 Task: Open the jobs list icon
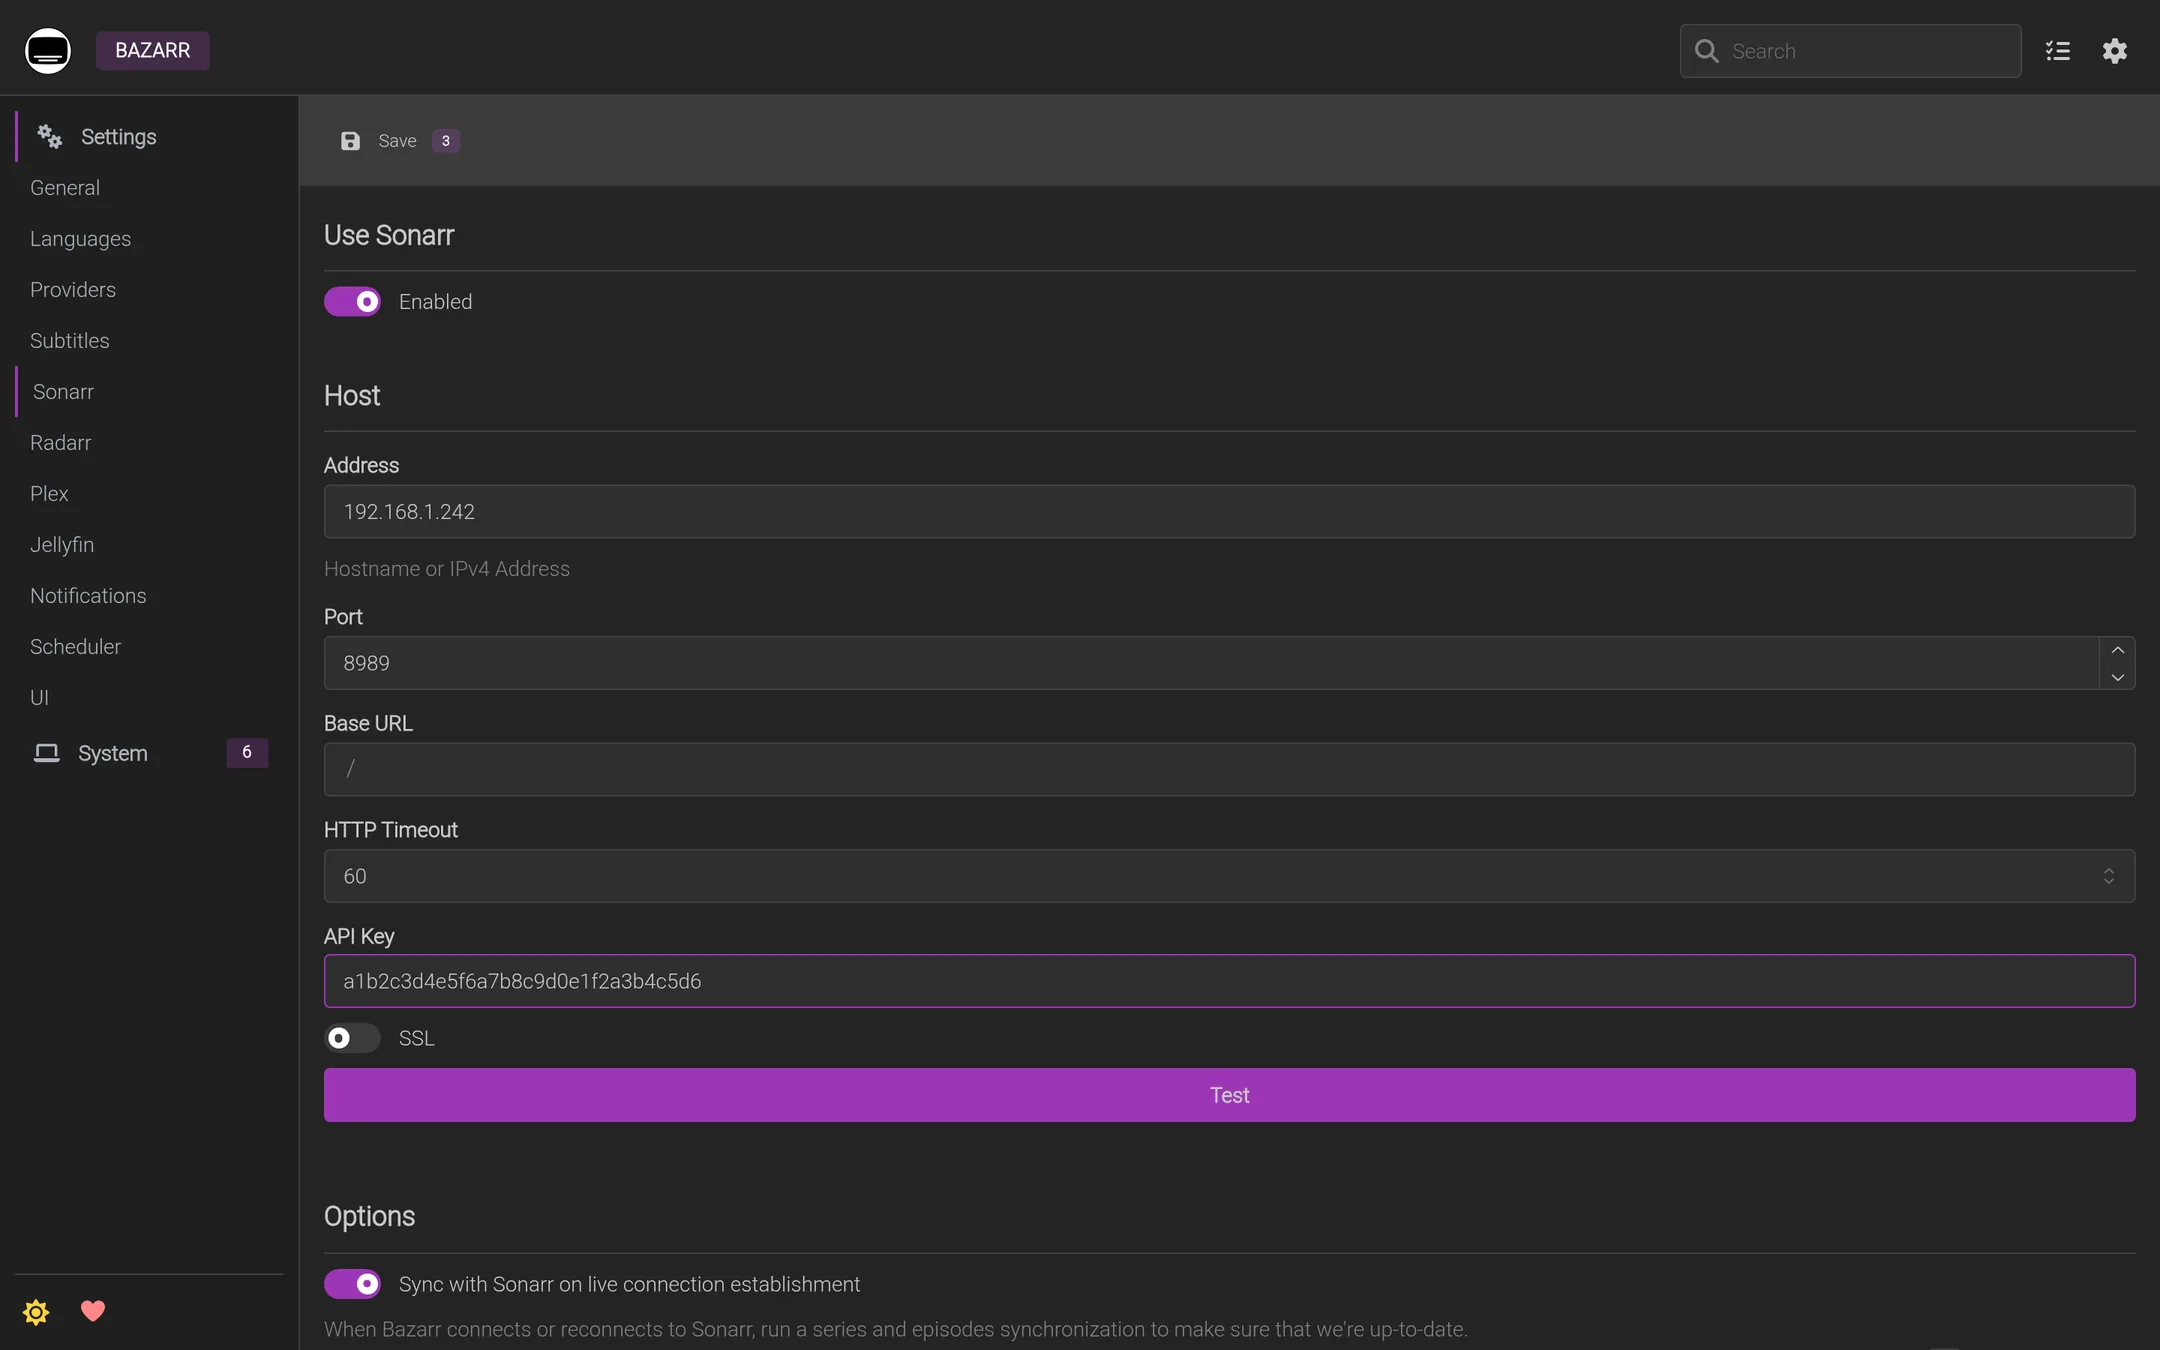(x=2058, y=51)
